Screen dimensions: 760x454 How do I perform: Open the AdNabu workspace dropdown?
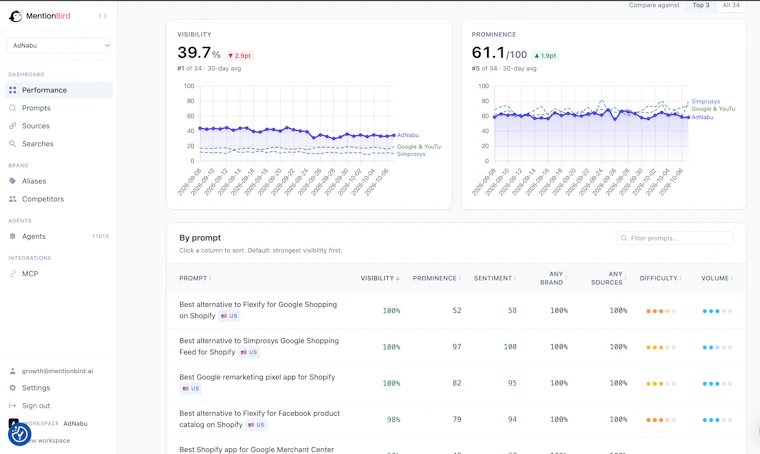tap(59, 46)
